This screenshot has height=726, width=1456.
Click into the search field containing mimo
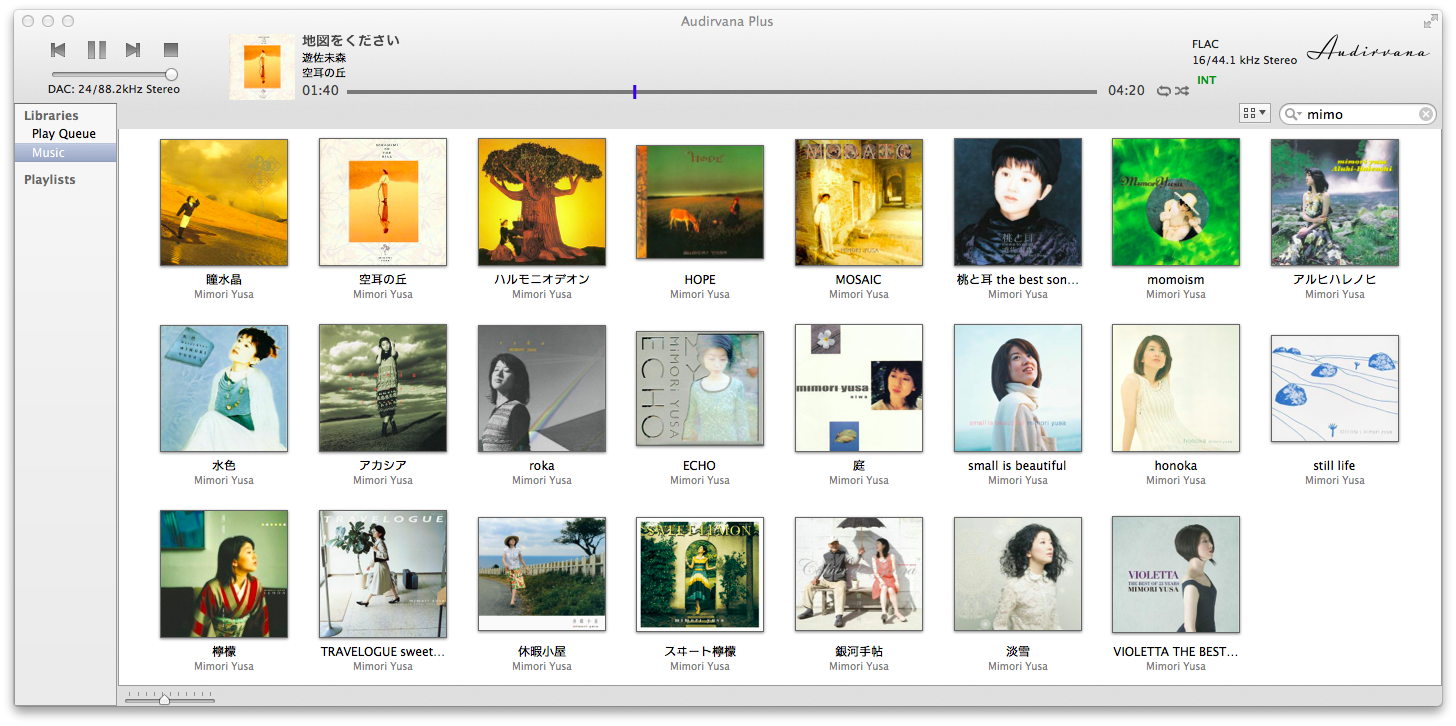click(x=1360, y=115)
